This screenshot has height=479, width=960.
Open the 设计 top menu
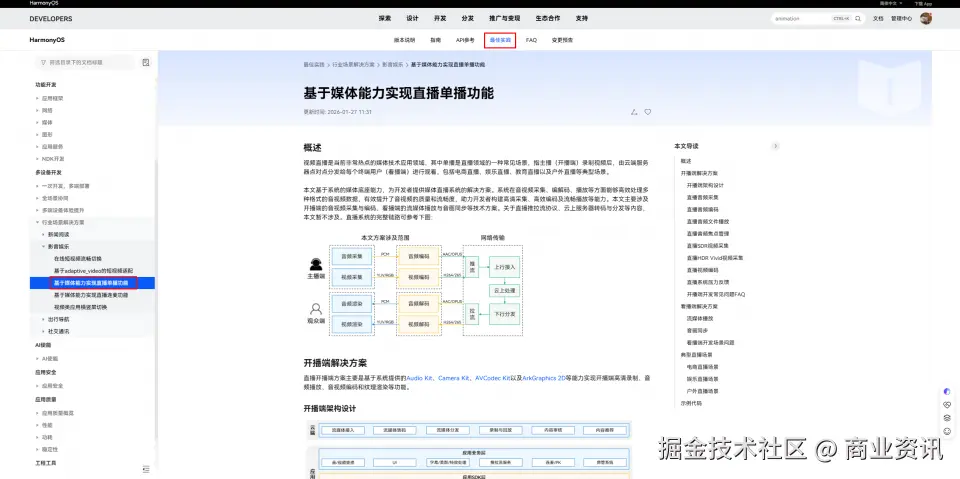(413, 18)
